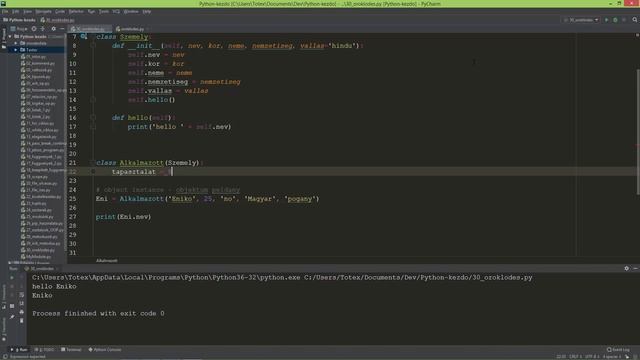The height and width of the screenshot is (360, 640).
Task: Open Project panel settings gear
Action: click(53, 29)
